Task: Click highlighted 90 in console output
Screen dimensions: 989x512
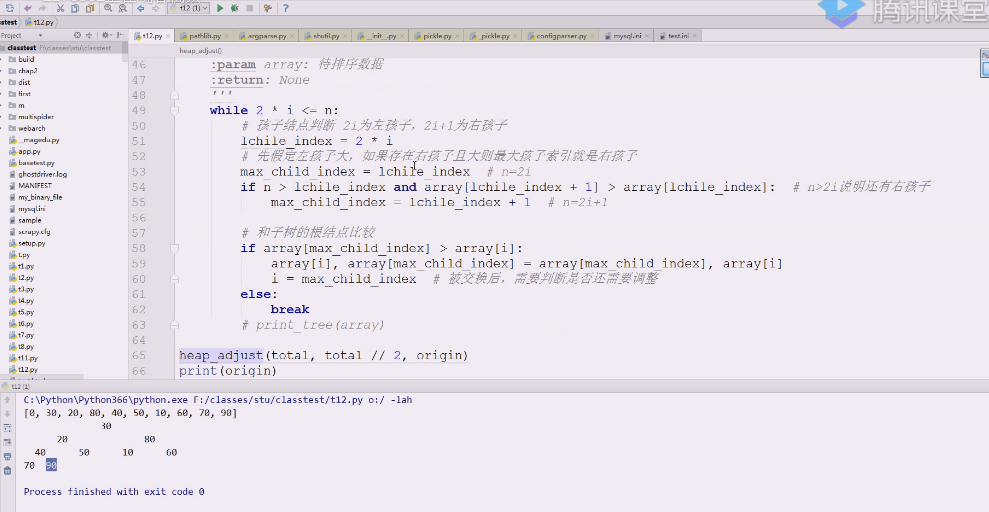Action: point(51,465)
